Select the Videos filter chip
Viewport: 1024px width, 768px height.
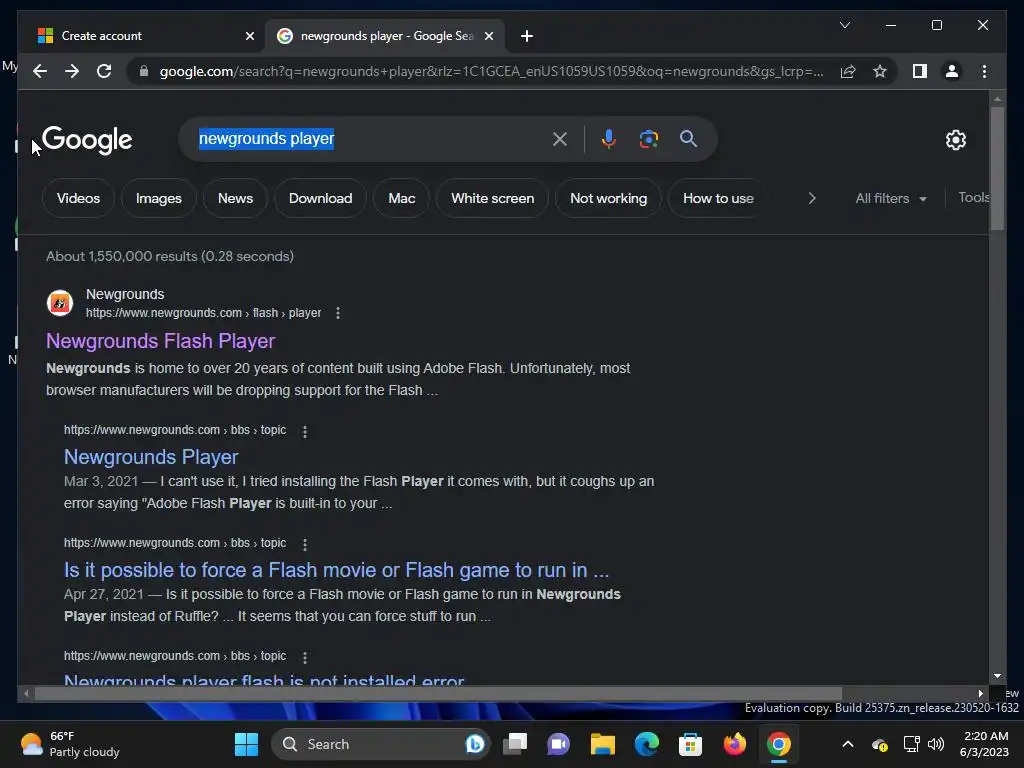pyautogui.click(x=78, y=199)
